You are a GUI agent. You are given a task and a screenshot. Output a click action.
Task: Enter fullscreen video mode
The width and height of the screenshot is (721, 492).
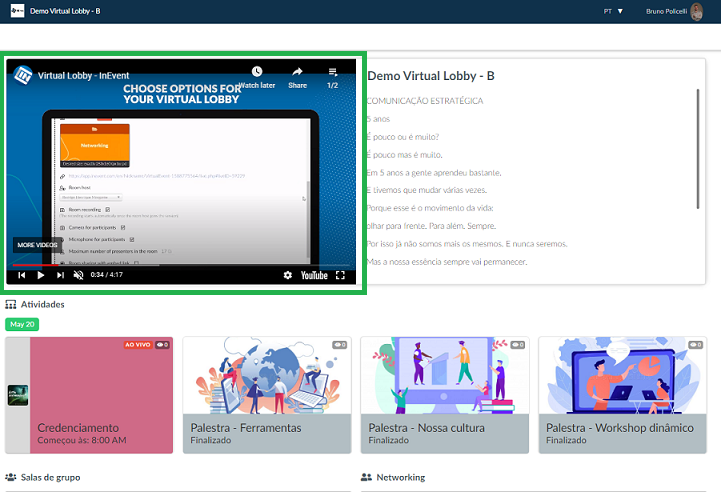(340, 275)
